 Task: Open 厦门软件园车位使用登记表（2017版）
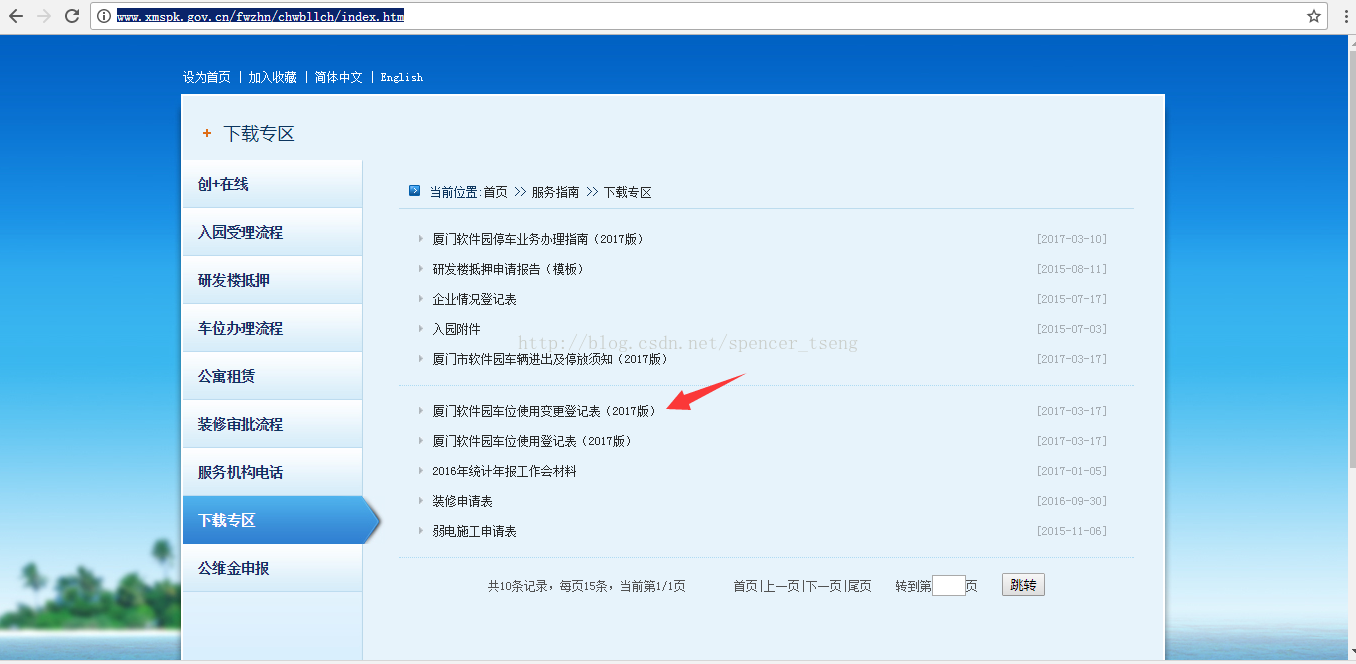532,441
